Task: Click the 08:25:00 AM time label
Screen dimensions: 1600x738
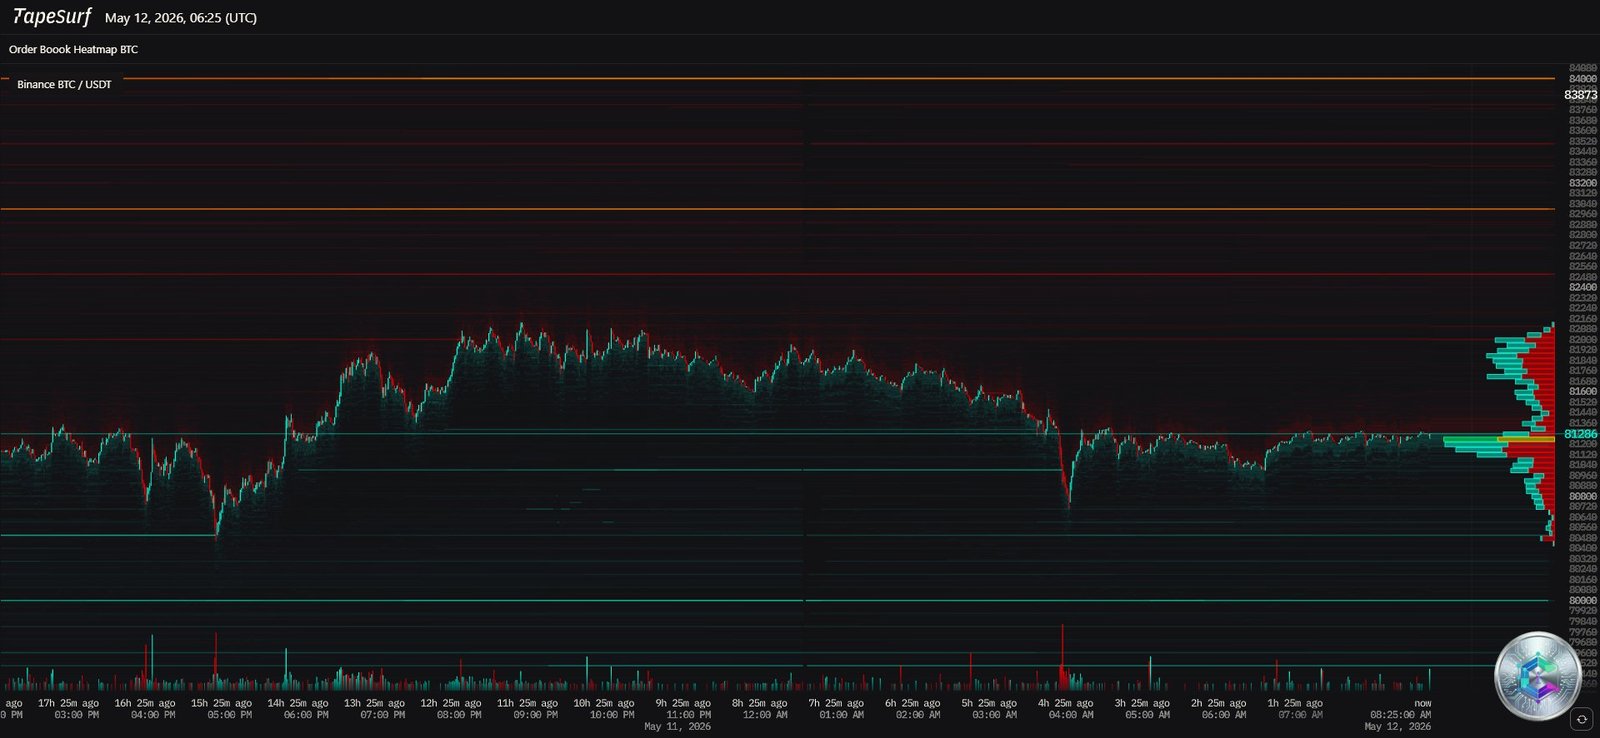Action: (1400, 714)
